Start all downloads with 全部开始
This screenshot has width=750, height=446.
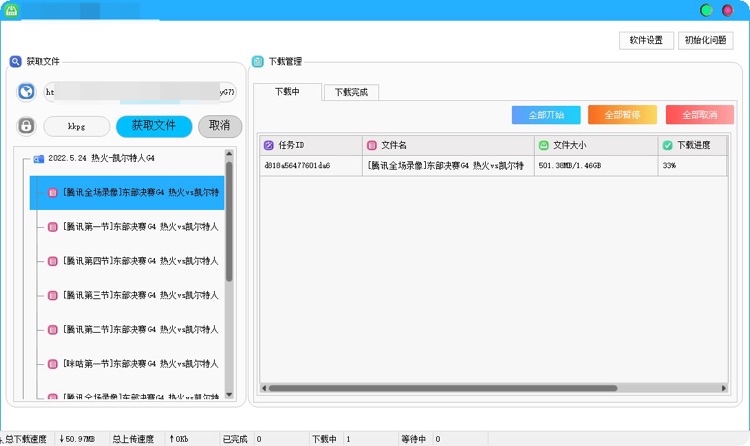coord(546,115)
